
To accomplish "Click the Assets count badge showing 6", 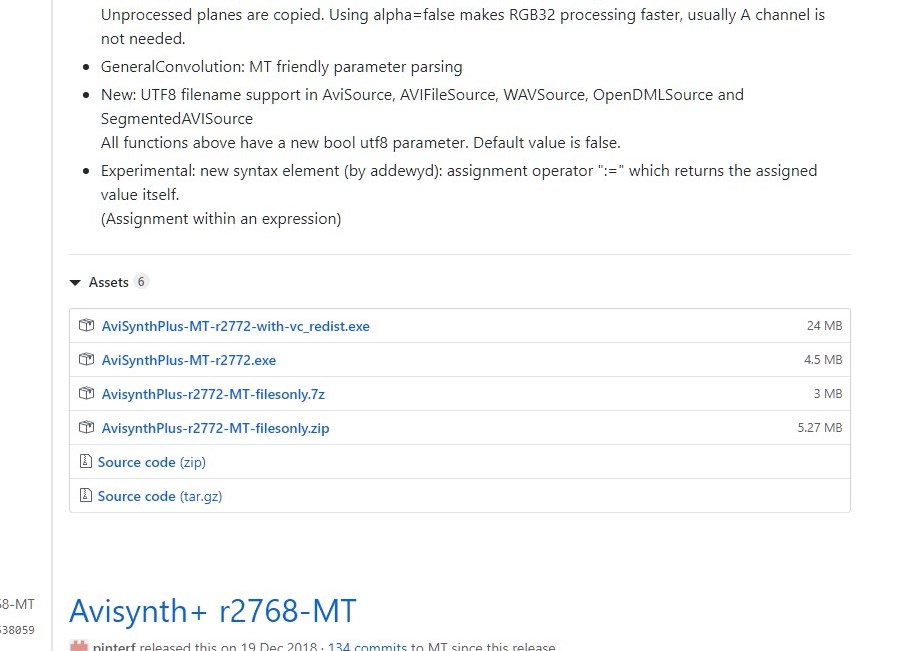I will 141,282.
